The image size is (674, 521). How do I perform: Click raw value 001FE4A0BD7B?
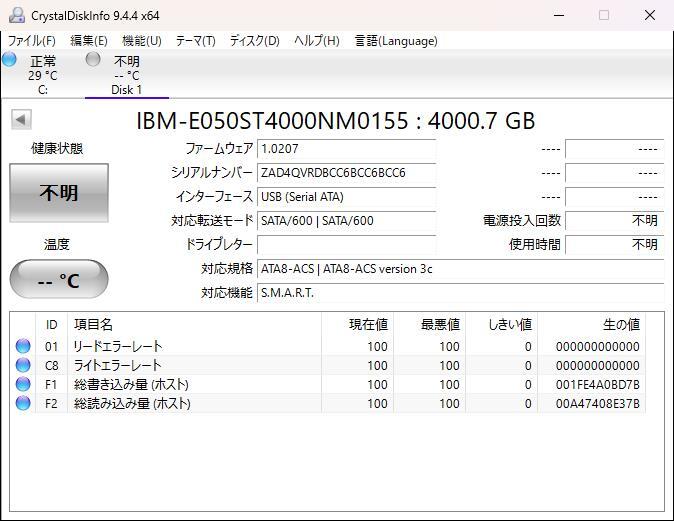pyautogui.click(x=597, y=384)
